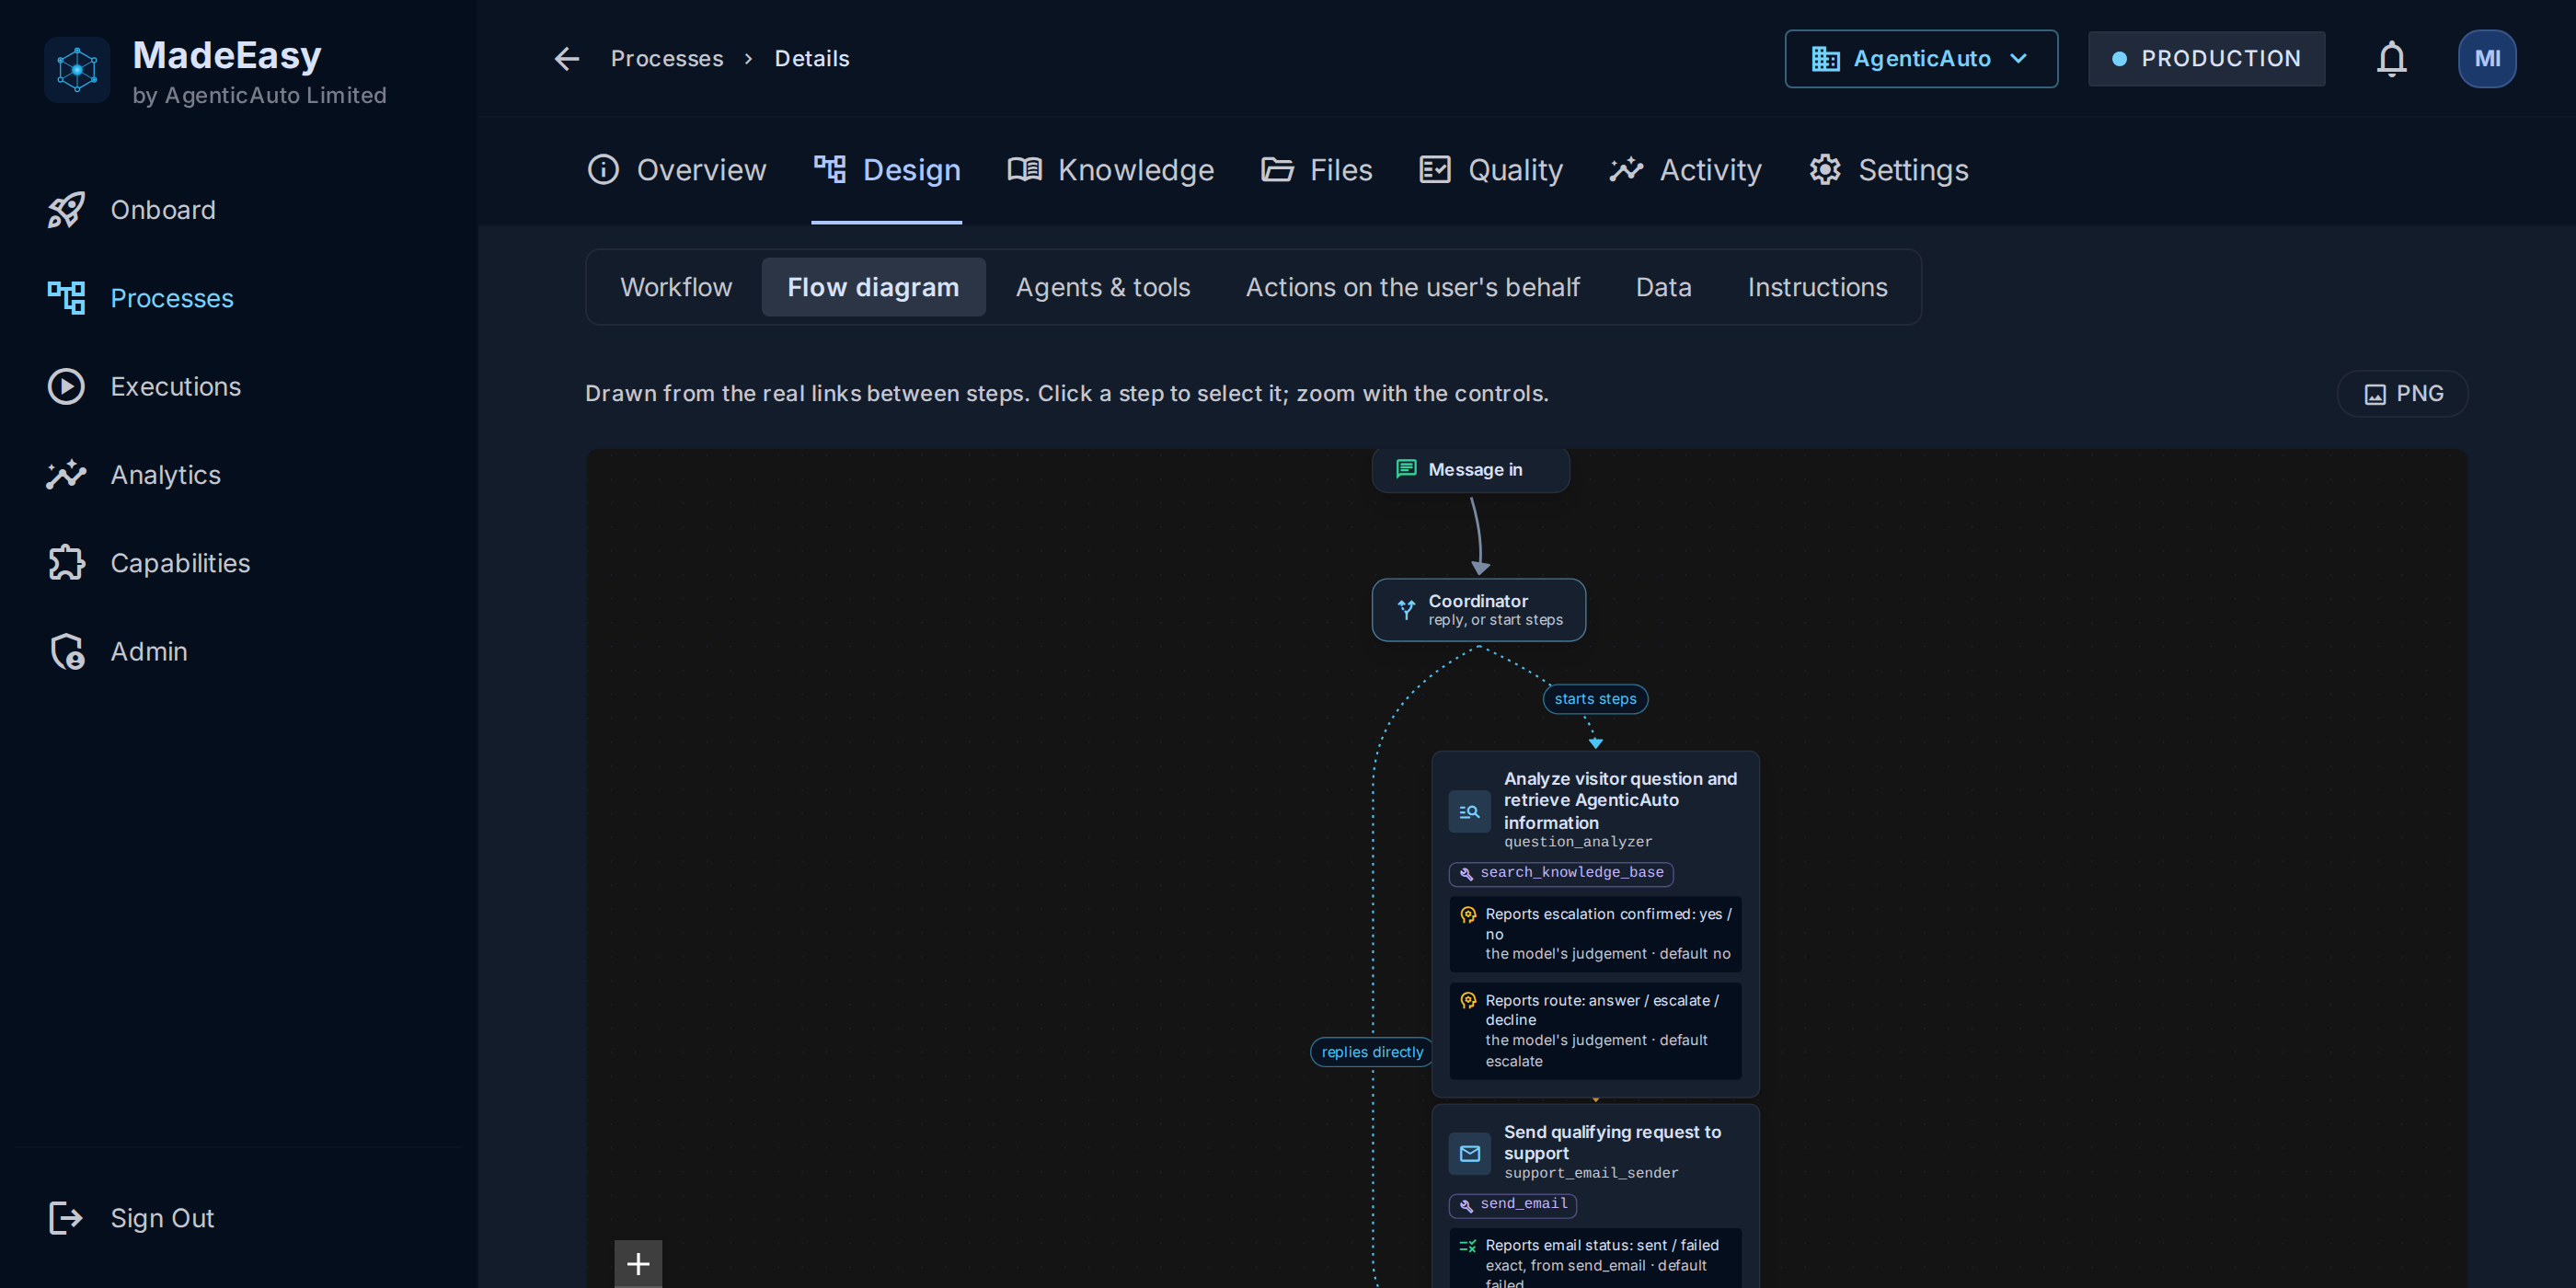Open the MI user avatar menu
Viewport: 2576px width, 1288px height.
(x=2486, y=59)
